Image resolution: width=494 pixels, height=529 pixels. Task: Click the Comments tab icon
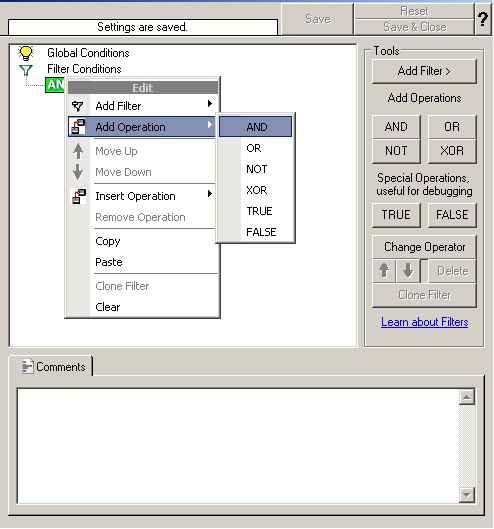tap(28, 366)
